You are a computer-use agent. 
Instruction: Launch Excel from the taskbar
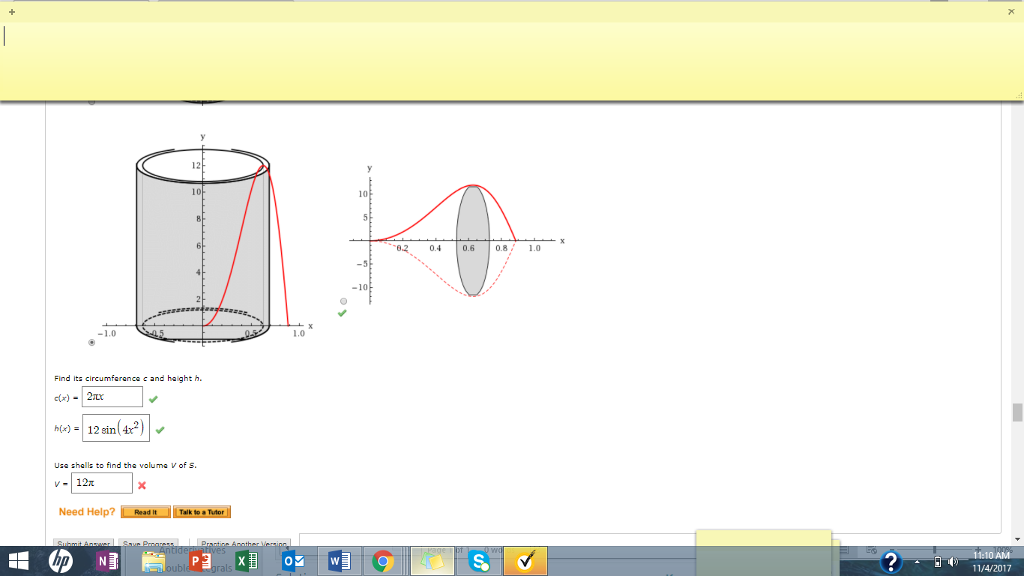pos(244,561)
